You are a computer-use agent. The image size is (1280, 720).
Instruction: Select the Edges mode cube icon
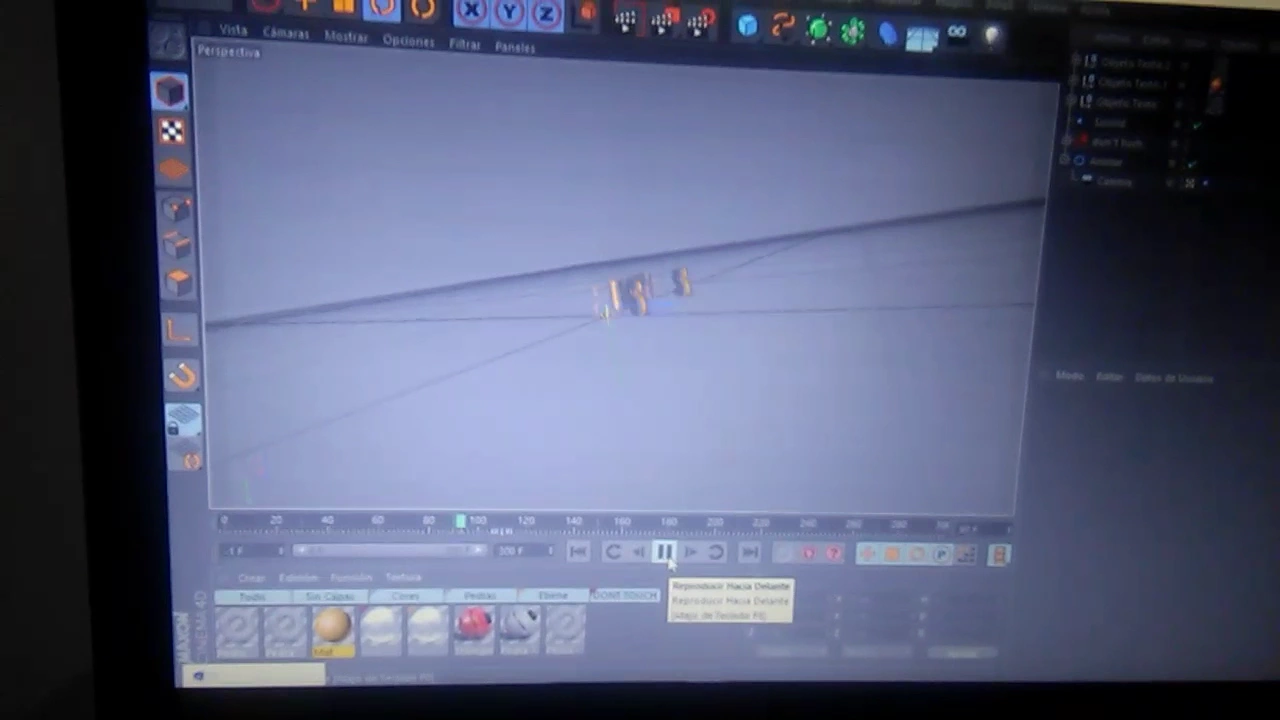pos(177,245)
